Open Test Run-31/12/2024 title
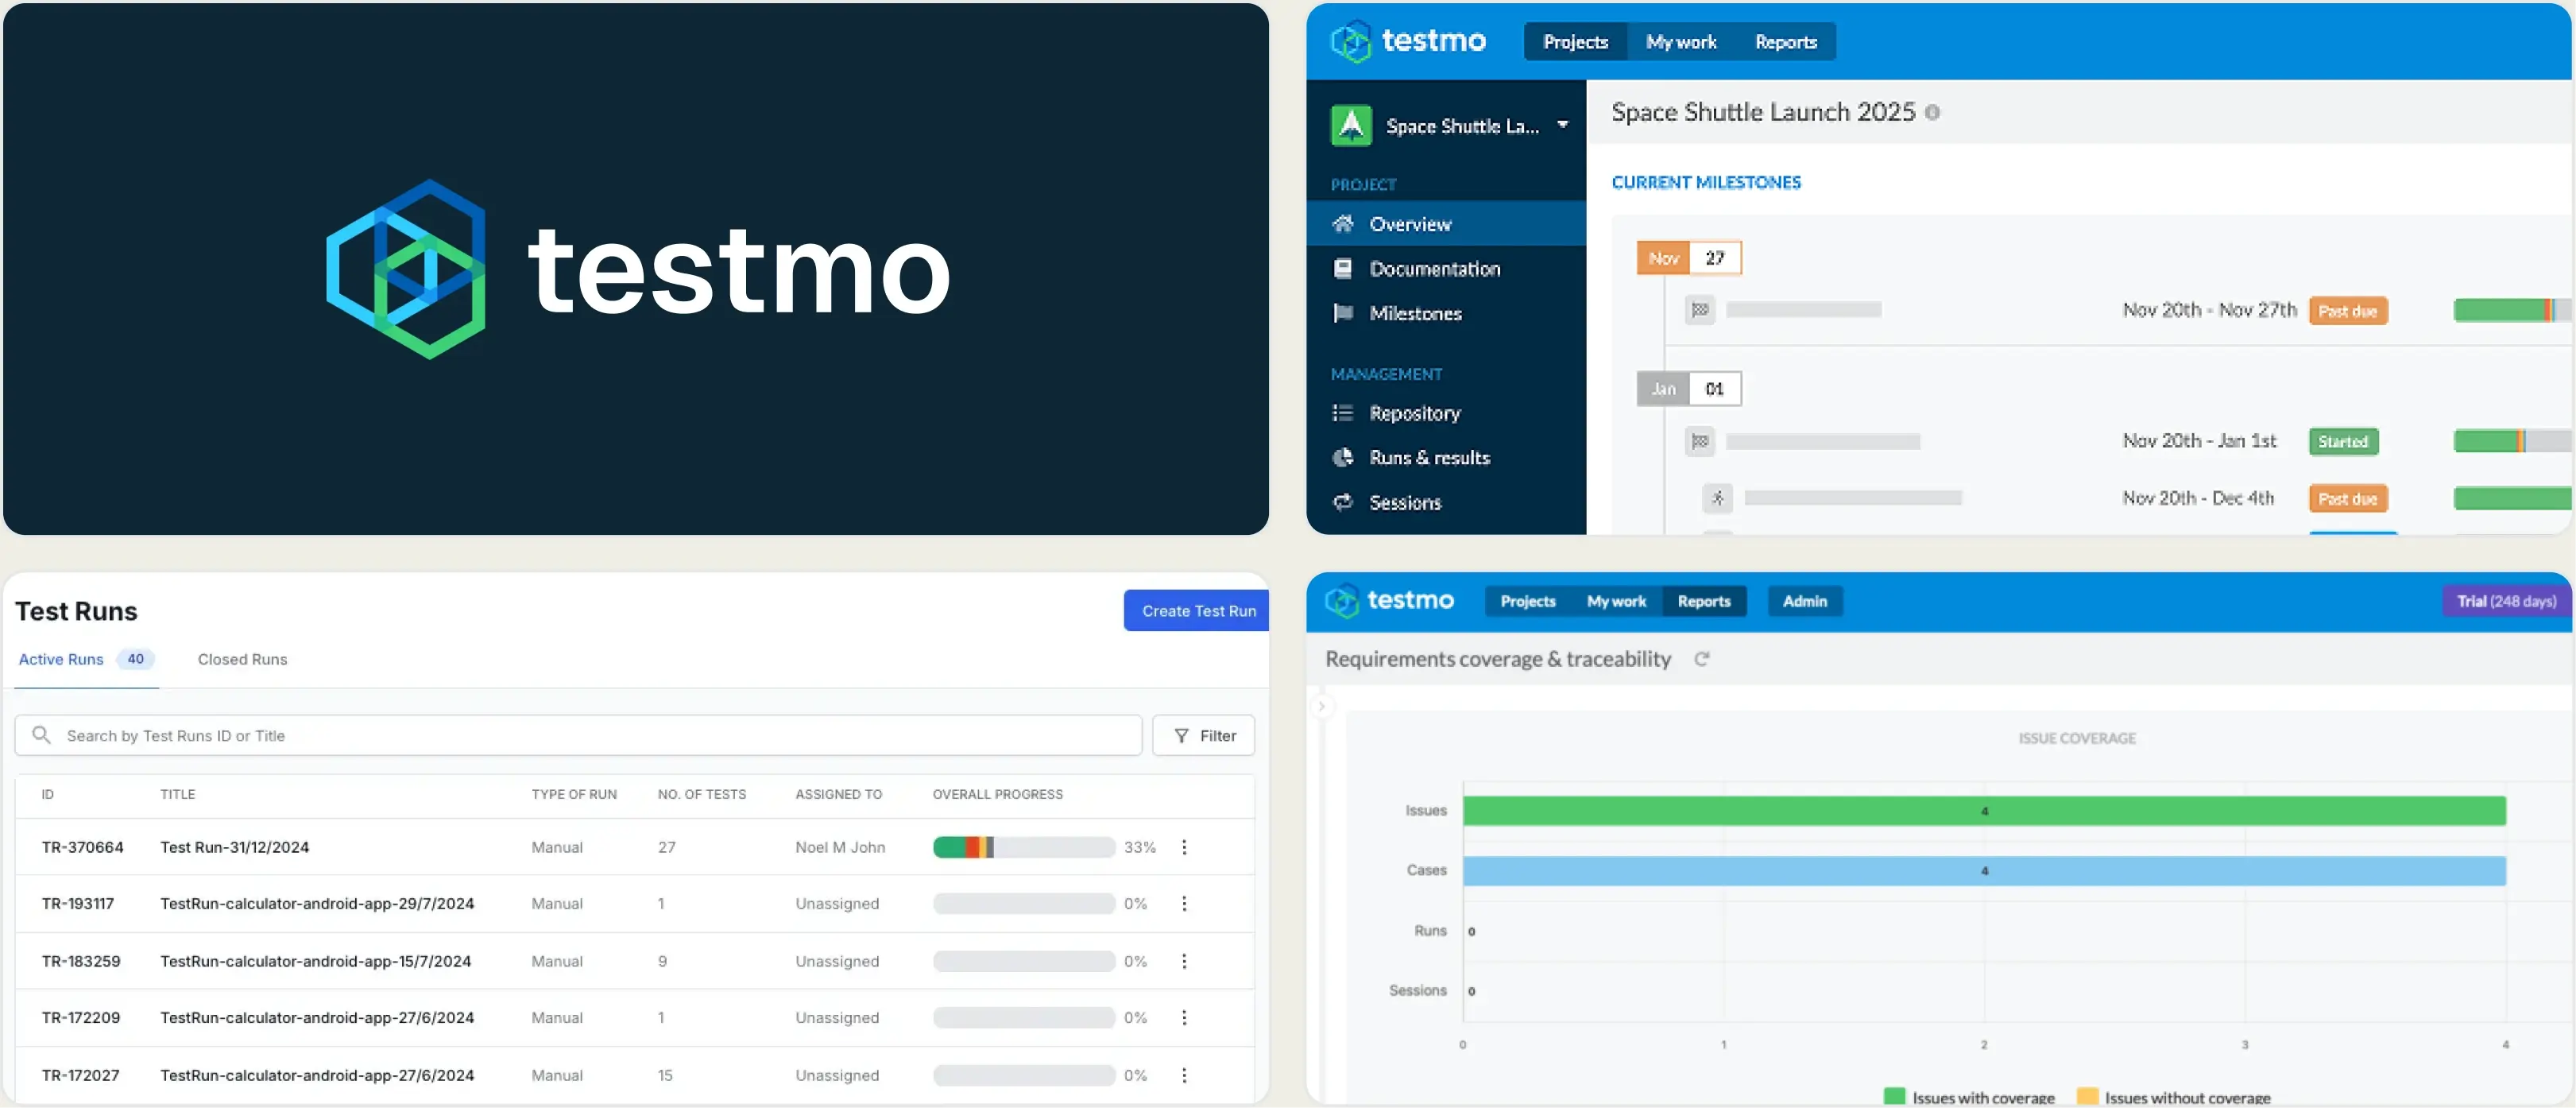Screen dimensions: 2576x1108 [x=235, y=847]
